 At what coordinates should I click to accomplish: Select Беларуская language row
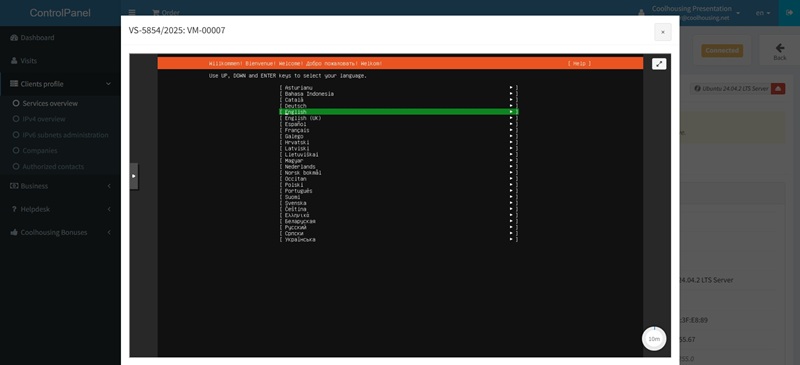(x=398, y=222)
